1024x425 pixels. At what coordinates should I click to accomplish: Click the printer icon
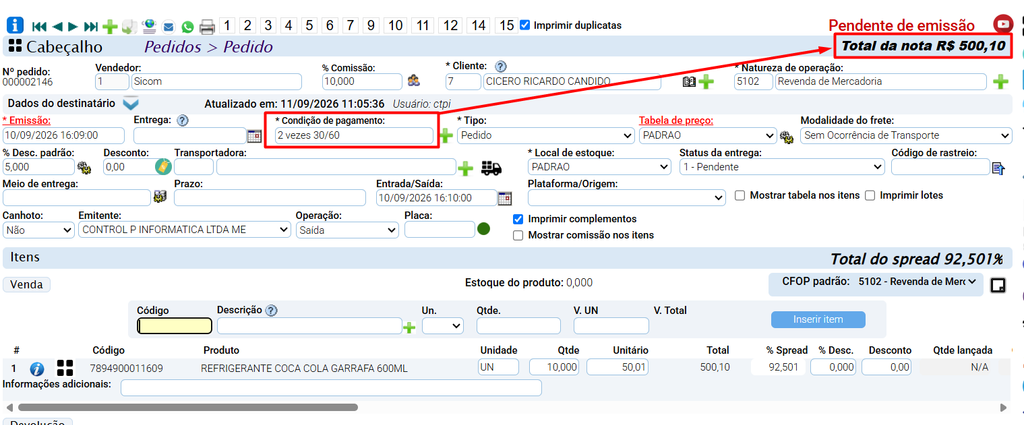click(x=207, y=27)
